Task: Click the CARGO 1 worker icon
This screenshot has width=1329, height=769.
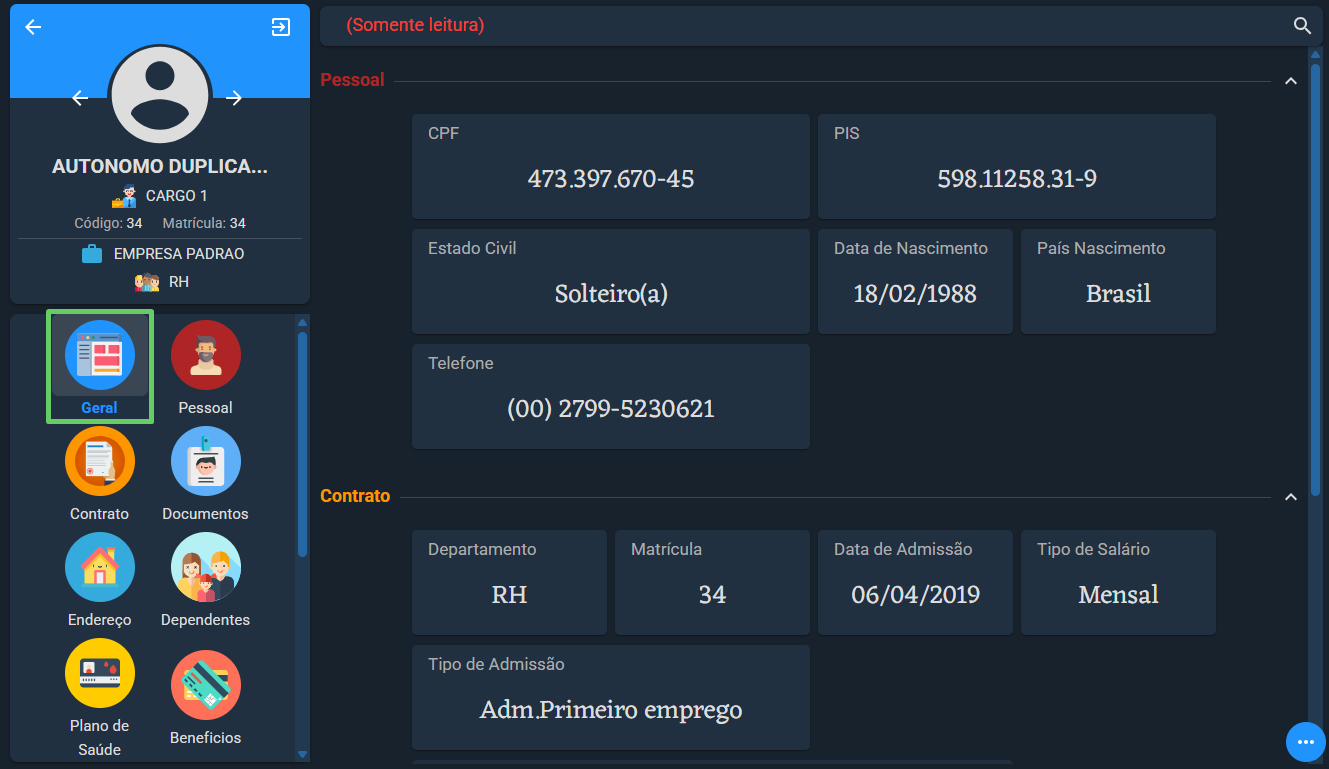Action: [124, 196]
